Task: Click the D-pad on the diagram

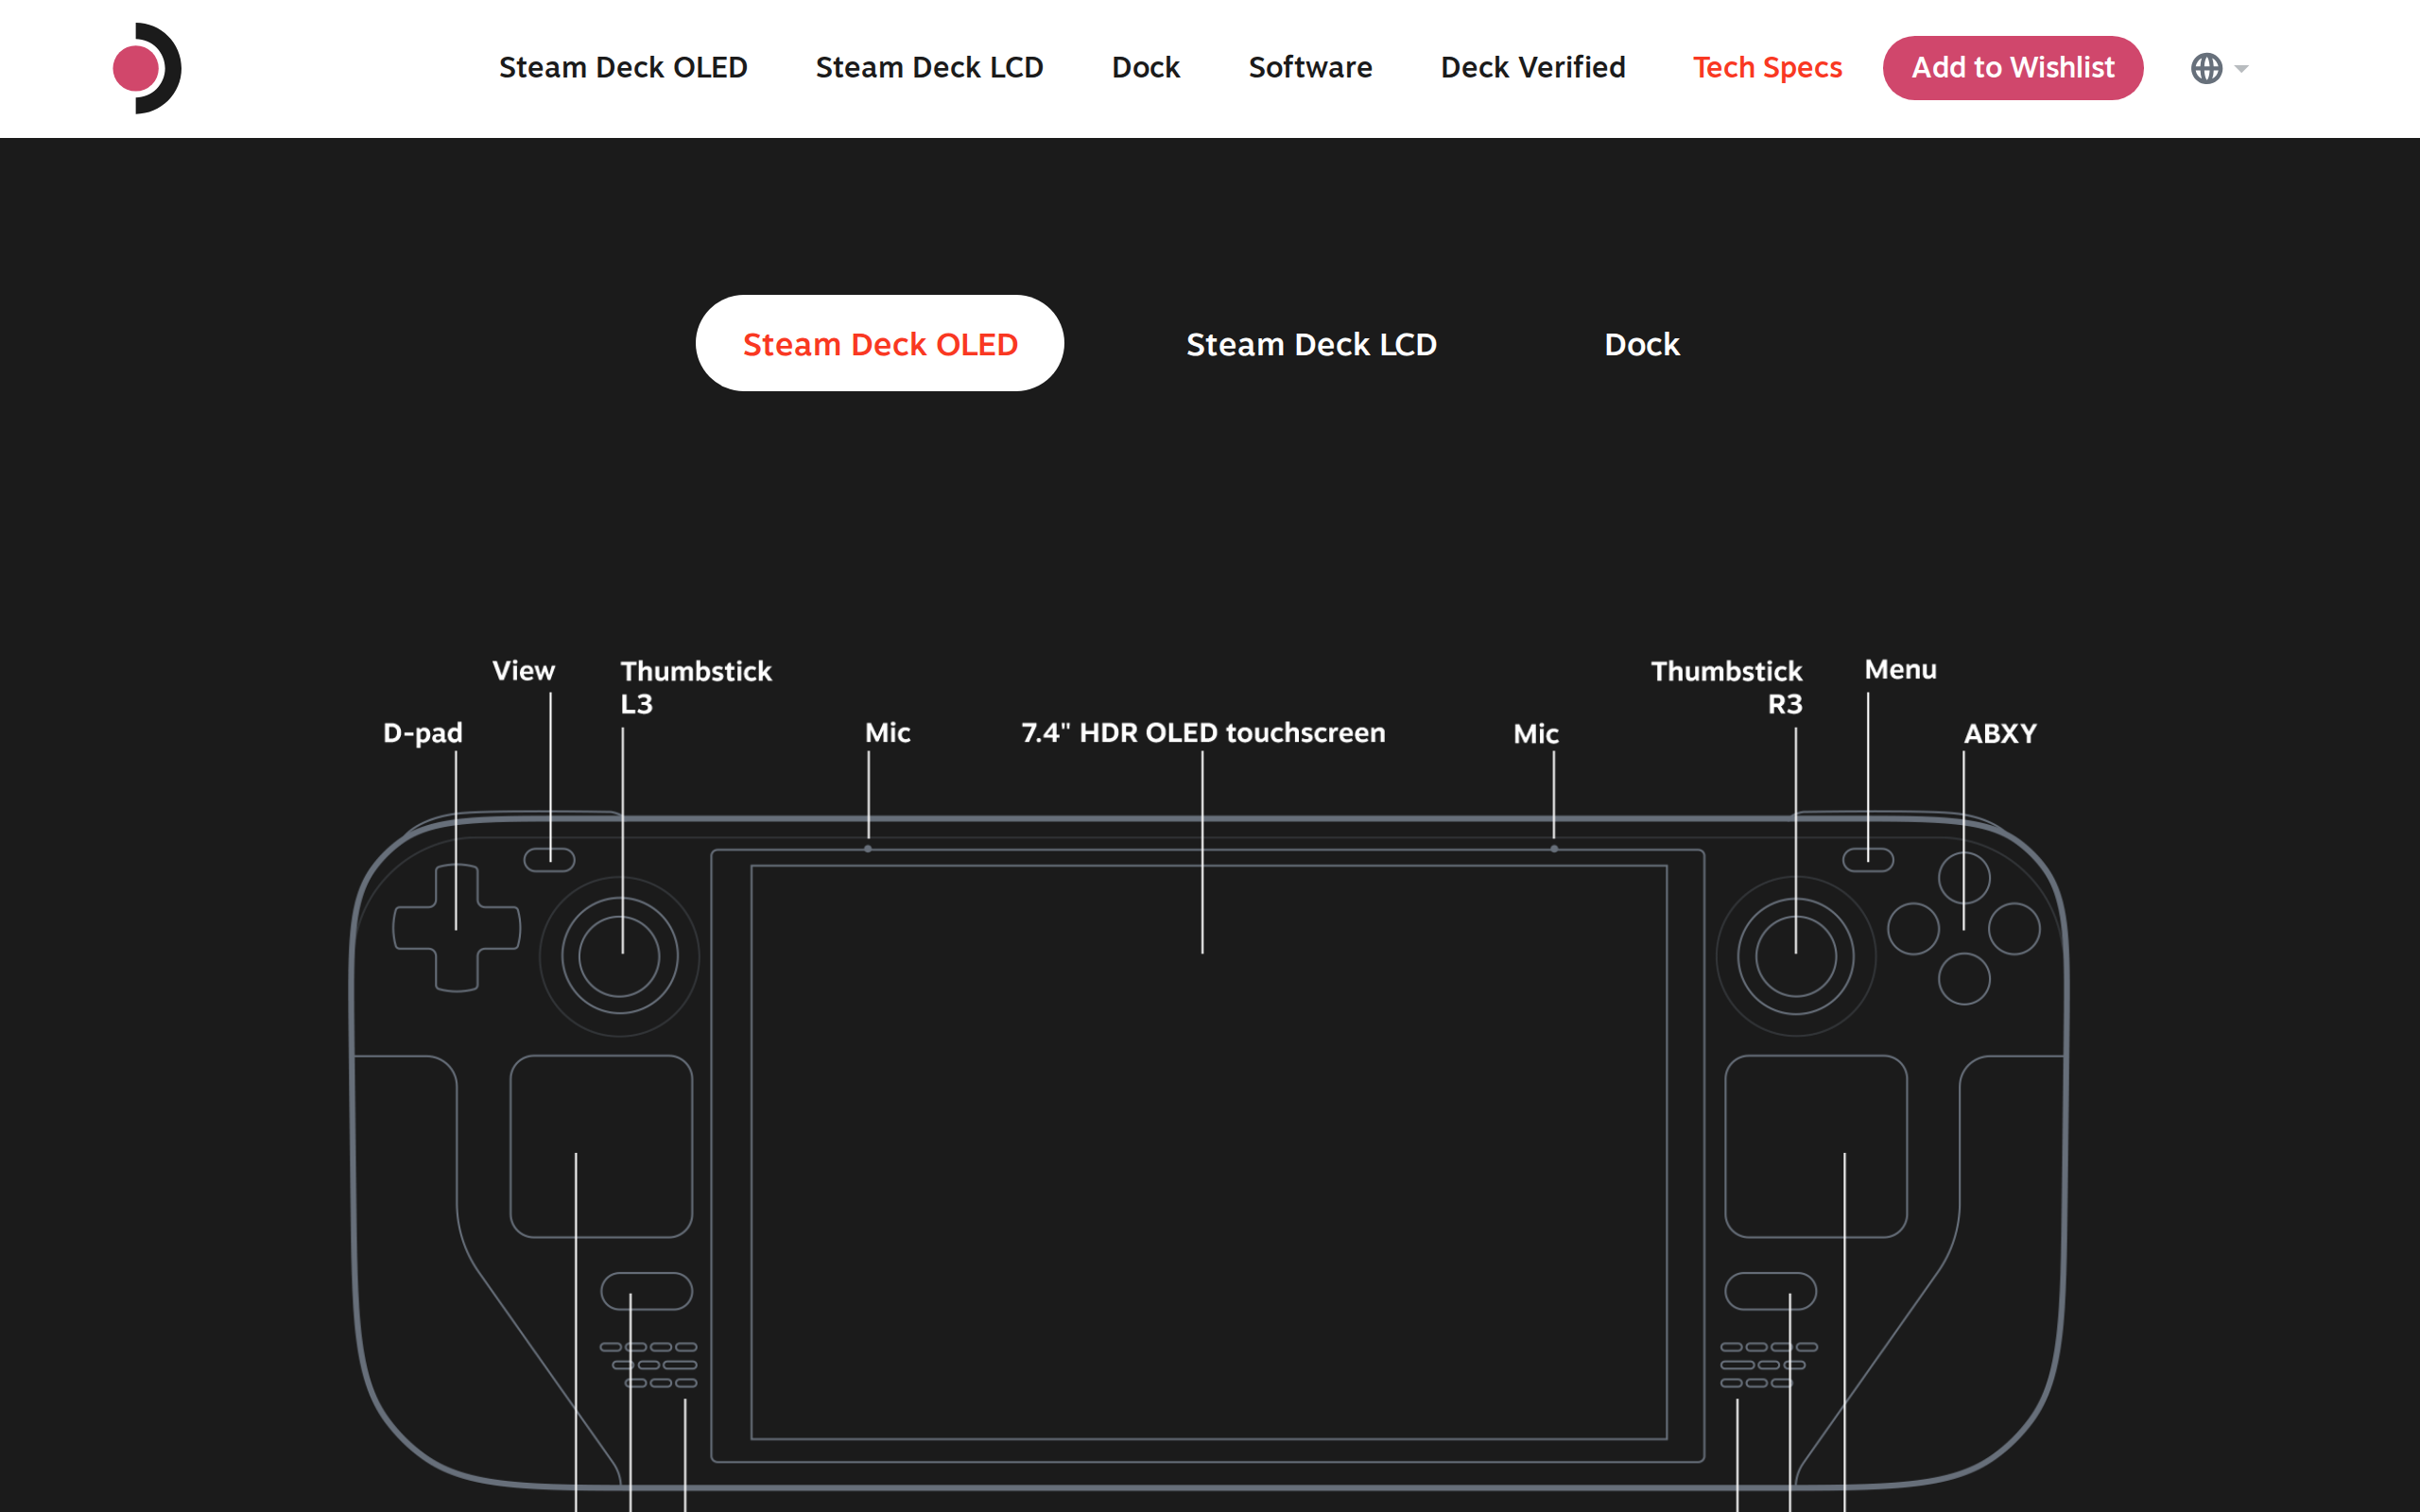Action: pyautogui.click(x=457, y=928)
